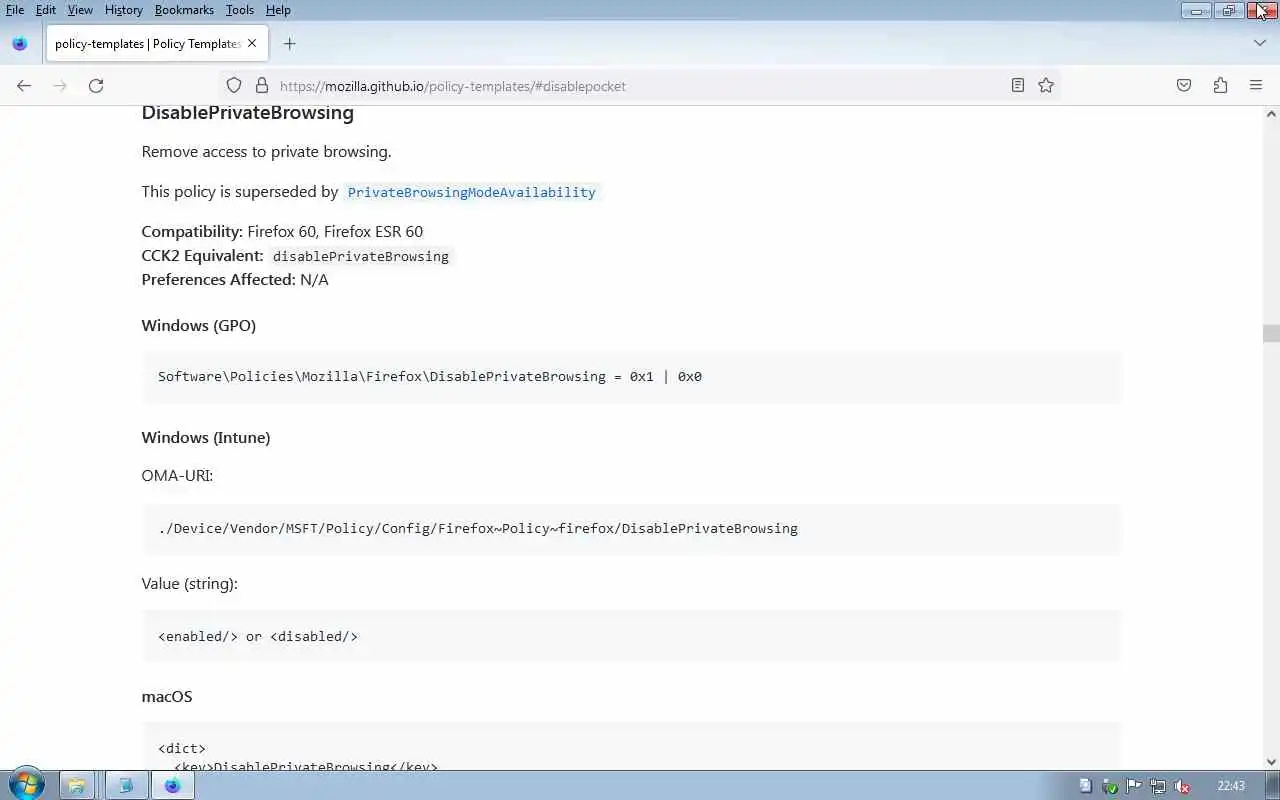Click the network tray icon
The image size is (1280, 800).
point(1158,786)
